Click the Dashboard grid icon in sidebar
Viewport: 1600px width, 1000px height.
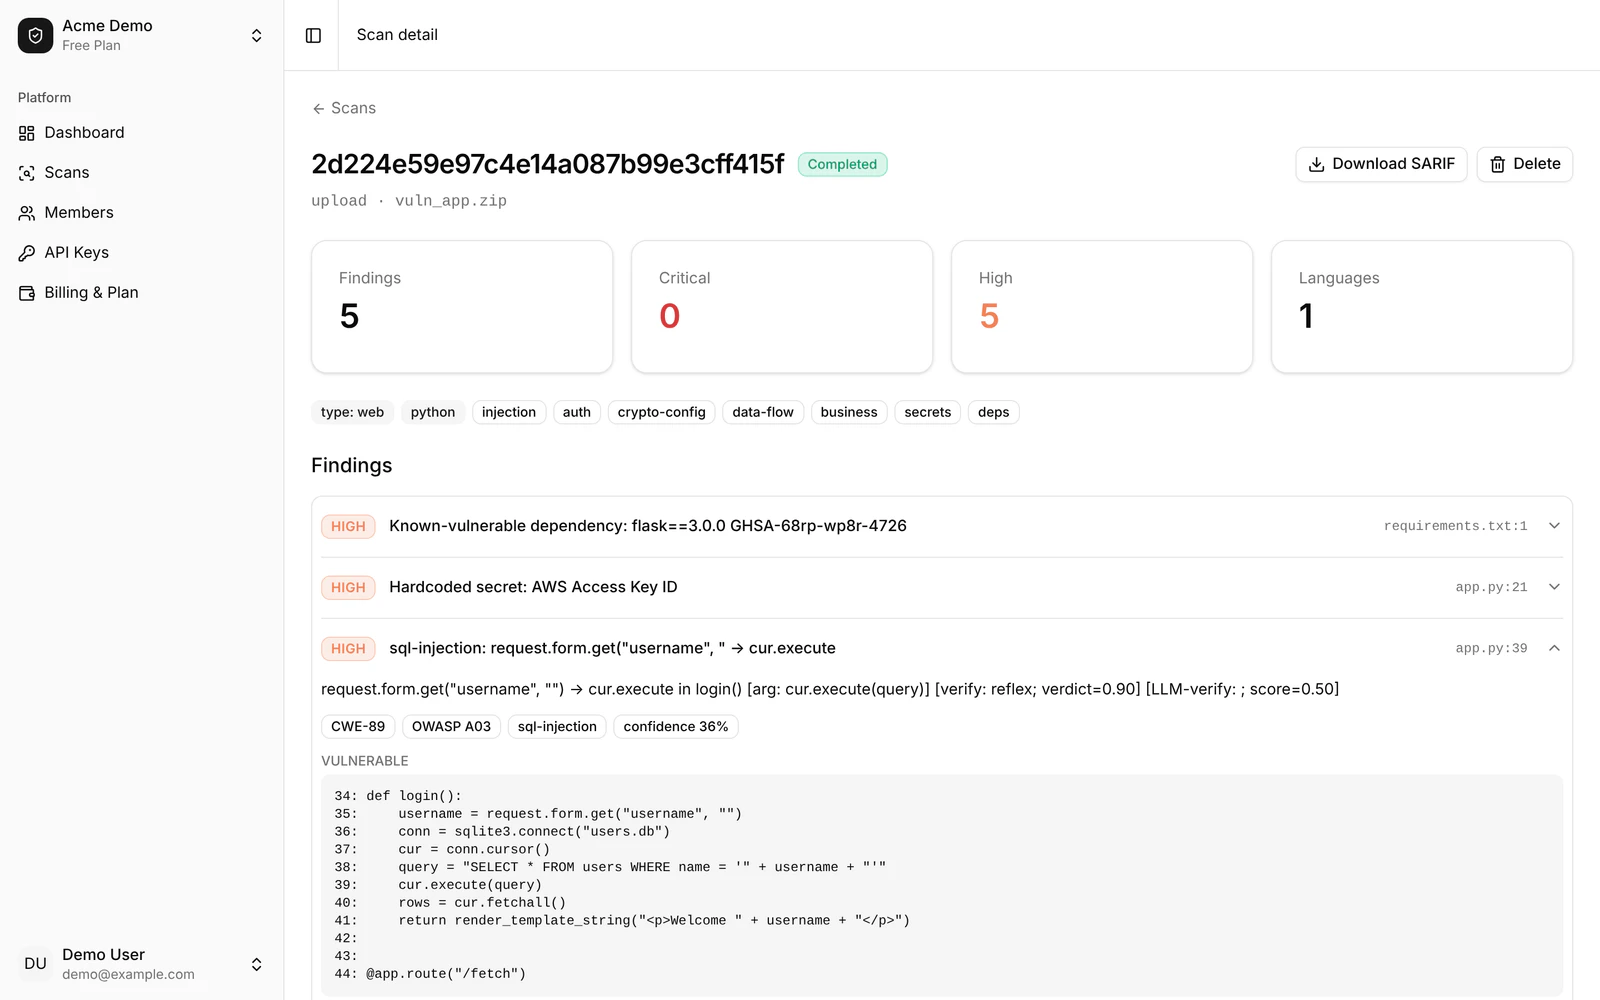point(27,133)
